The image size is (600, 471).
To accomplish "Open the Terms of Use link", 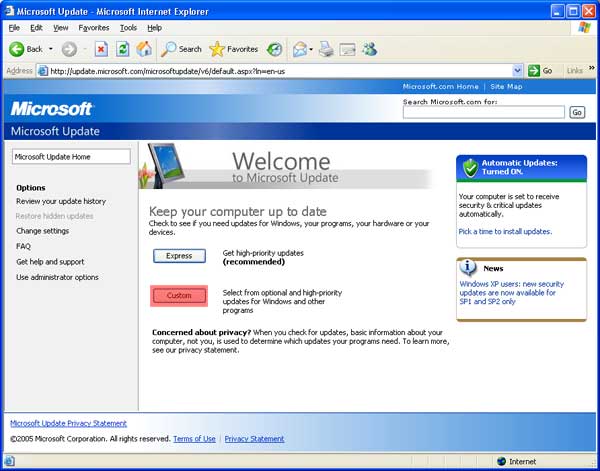I will (x=194, y=439).
